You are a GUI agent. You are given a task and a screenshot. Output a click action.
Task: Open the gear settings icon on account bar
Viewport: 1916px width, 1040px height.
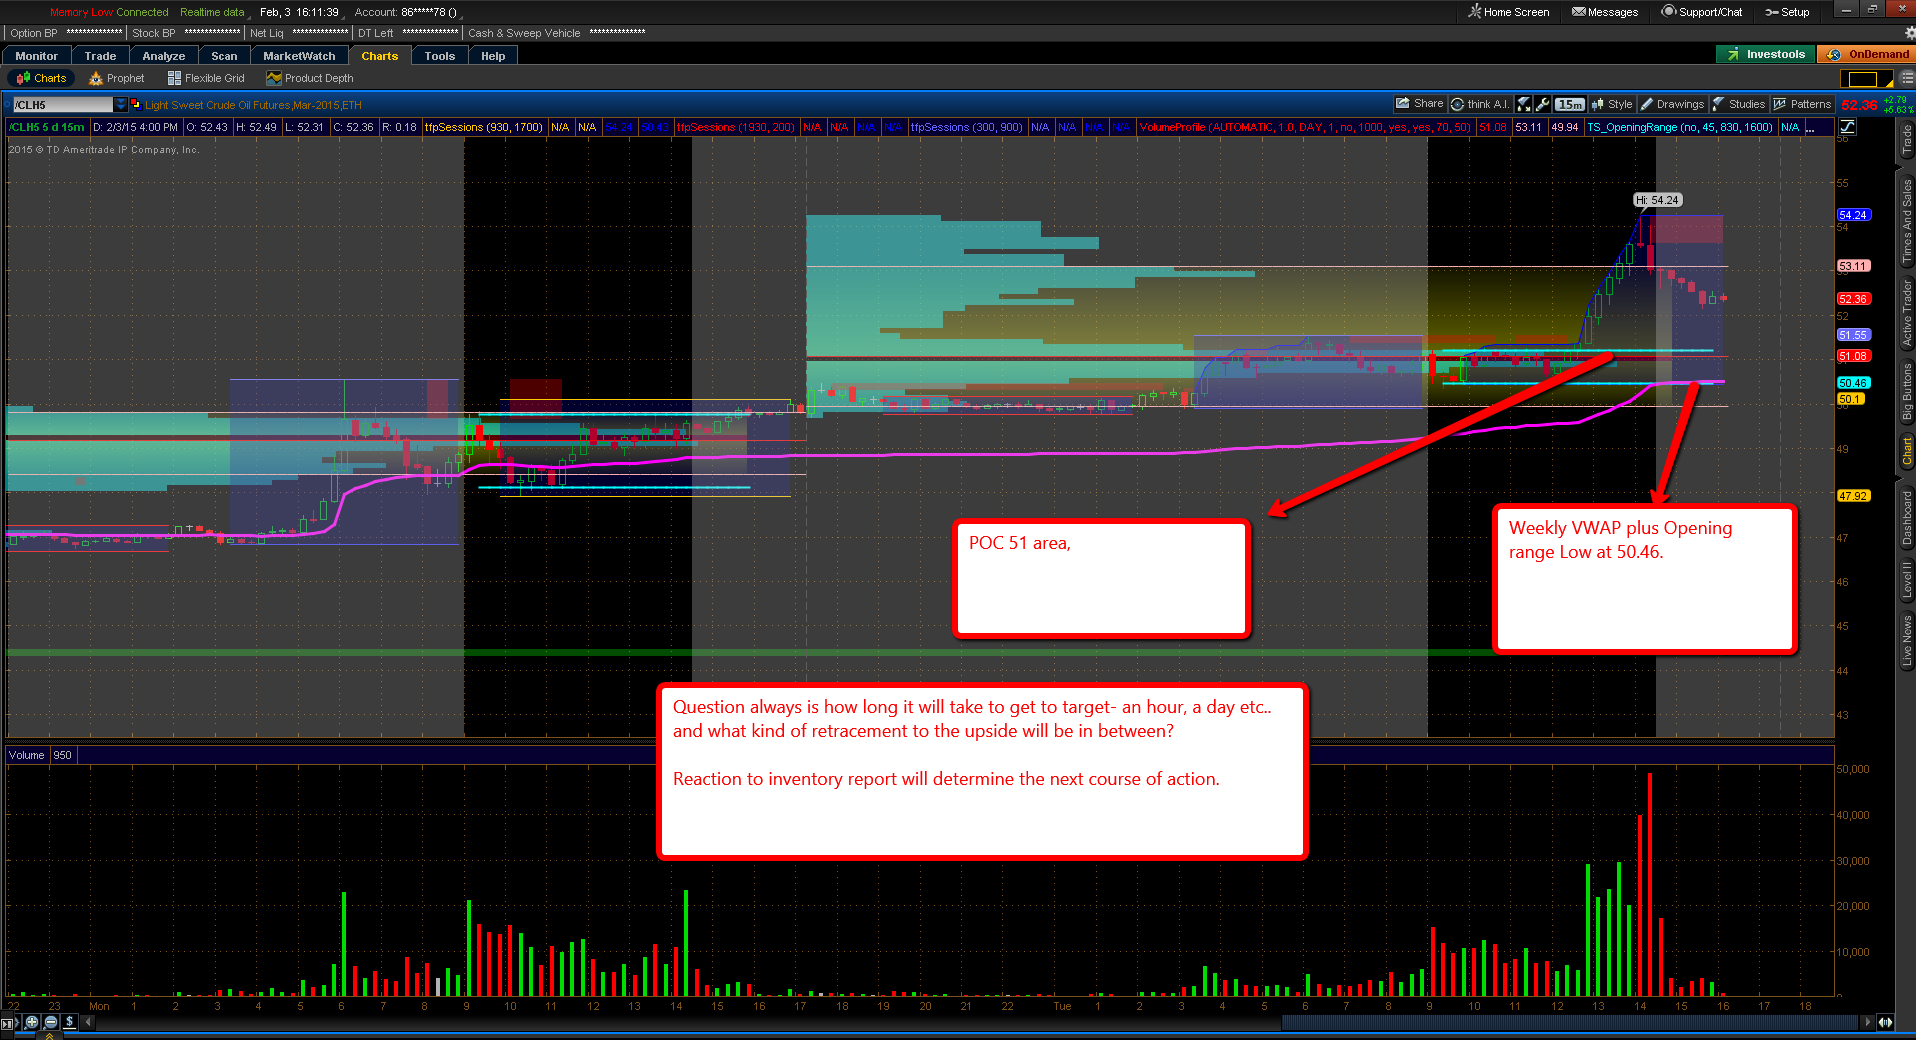pyautogui.click(x=1910, y=33)
